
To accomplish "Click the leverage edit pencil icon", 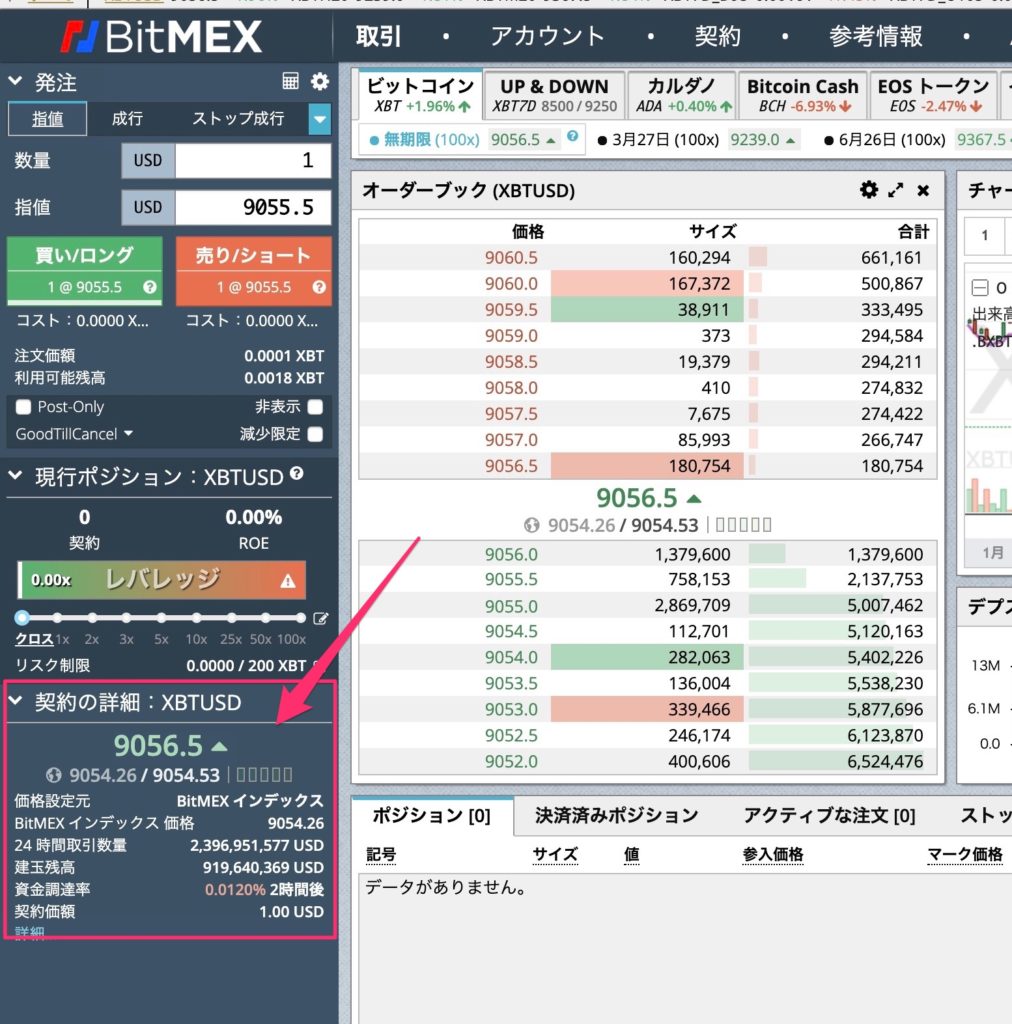I will click(x=321, y=619).
